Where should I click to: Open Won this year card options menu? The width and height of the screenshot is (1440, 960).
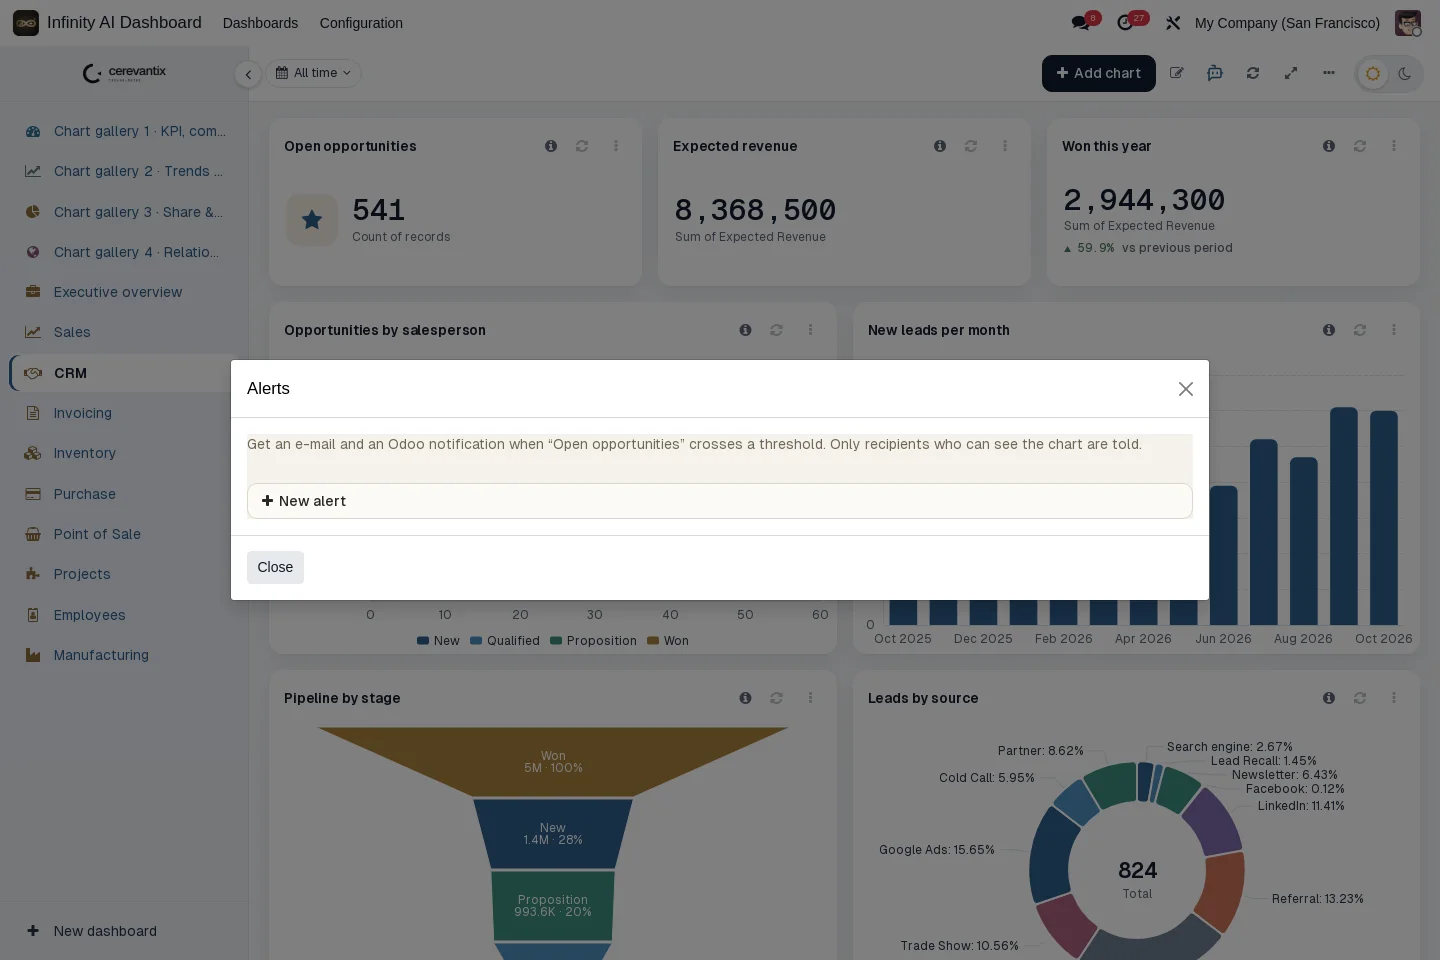1394,146
